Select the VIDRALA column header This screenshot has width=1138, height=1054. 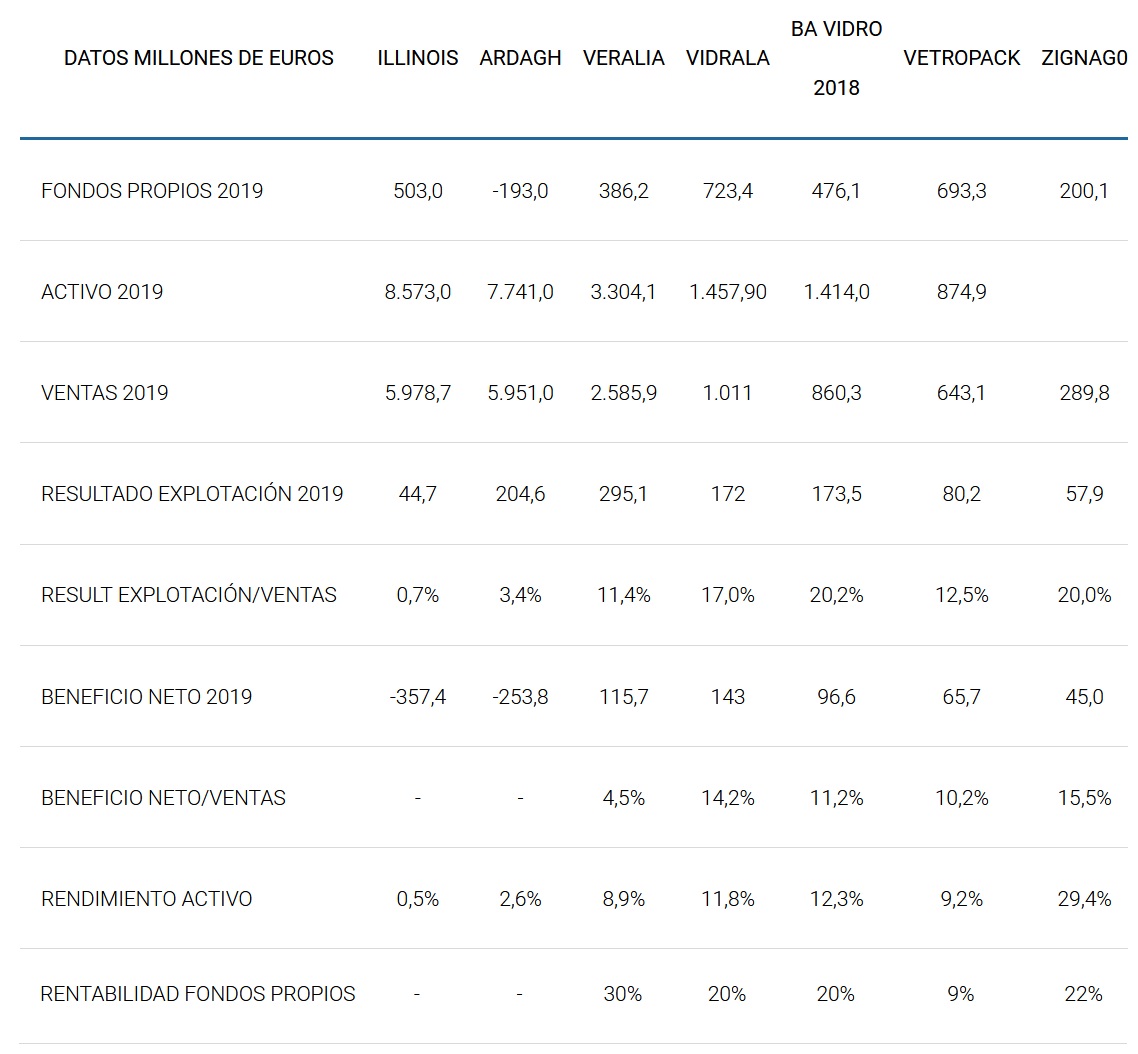728,58
